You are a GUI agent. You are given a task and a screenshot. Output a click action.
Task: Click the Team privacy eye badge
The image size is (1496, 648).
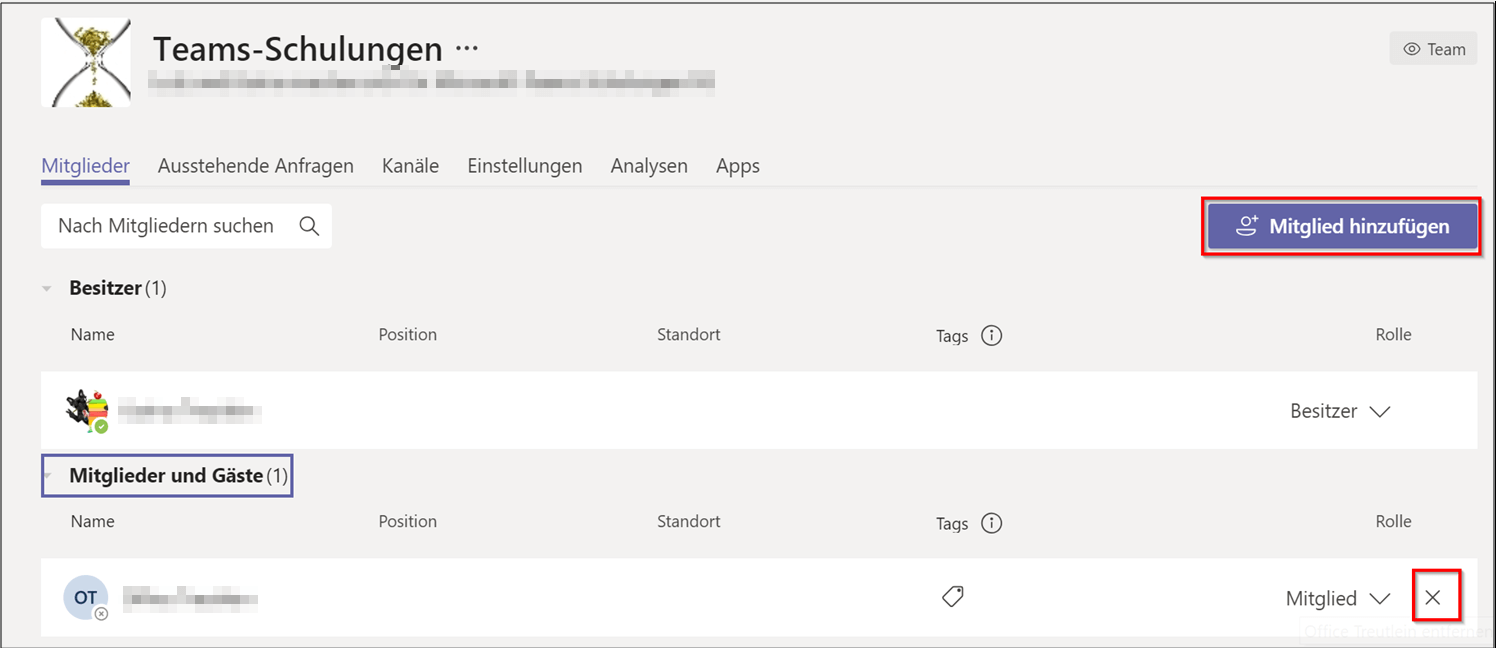coord(1433,49)
